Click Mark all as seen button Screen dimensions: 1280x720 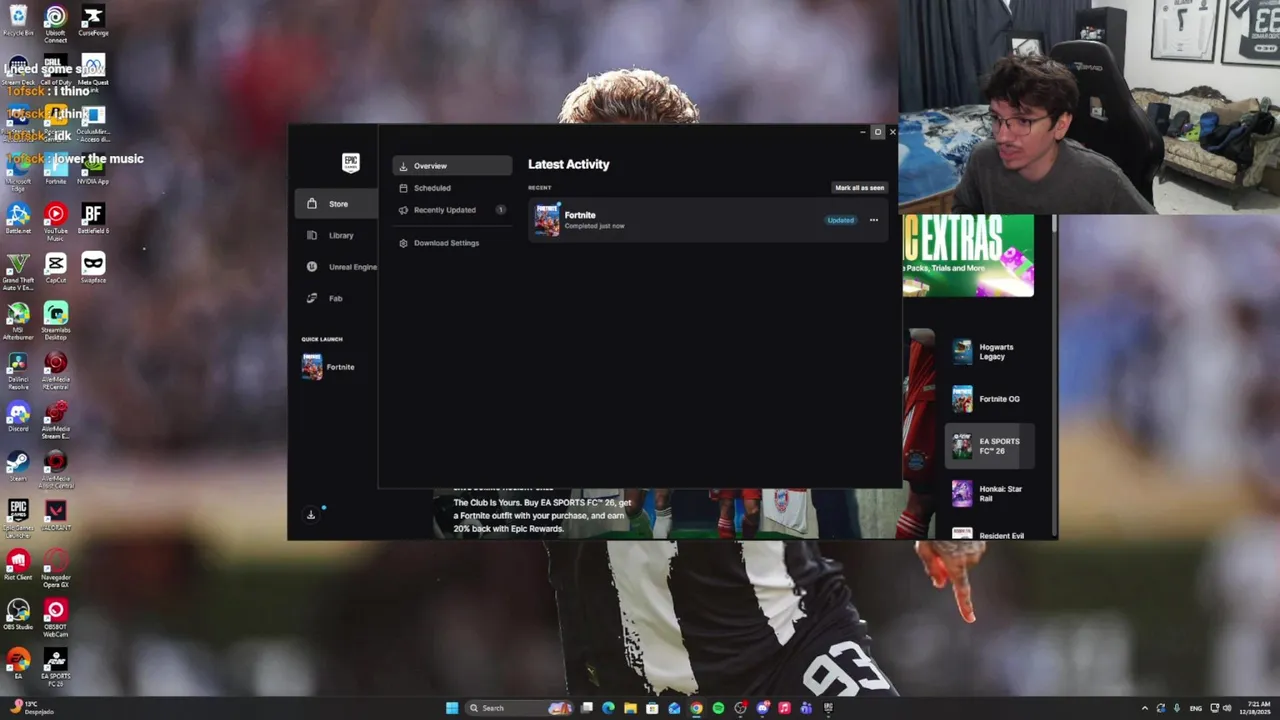point(860,188)
